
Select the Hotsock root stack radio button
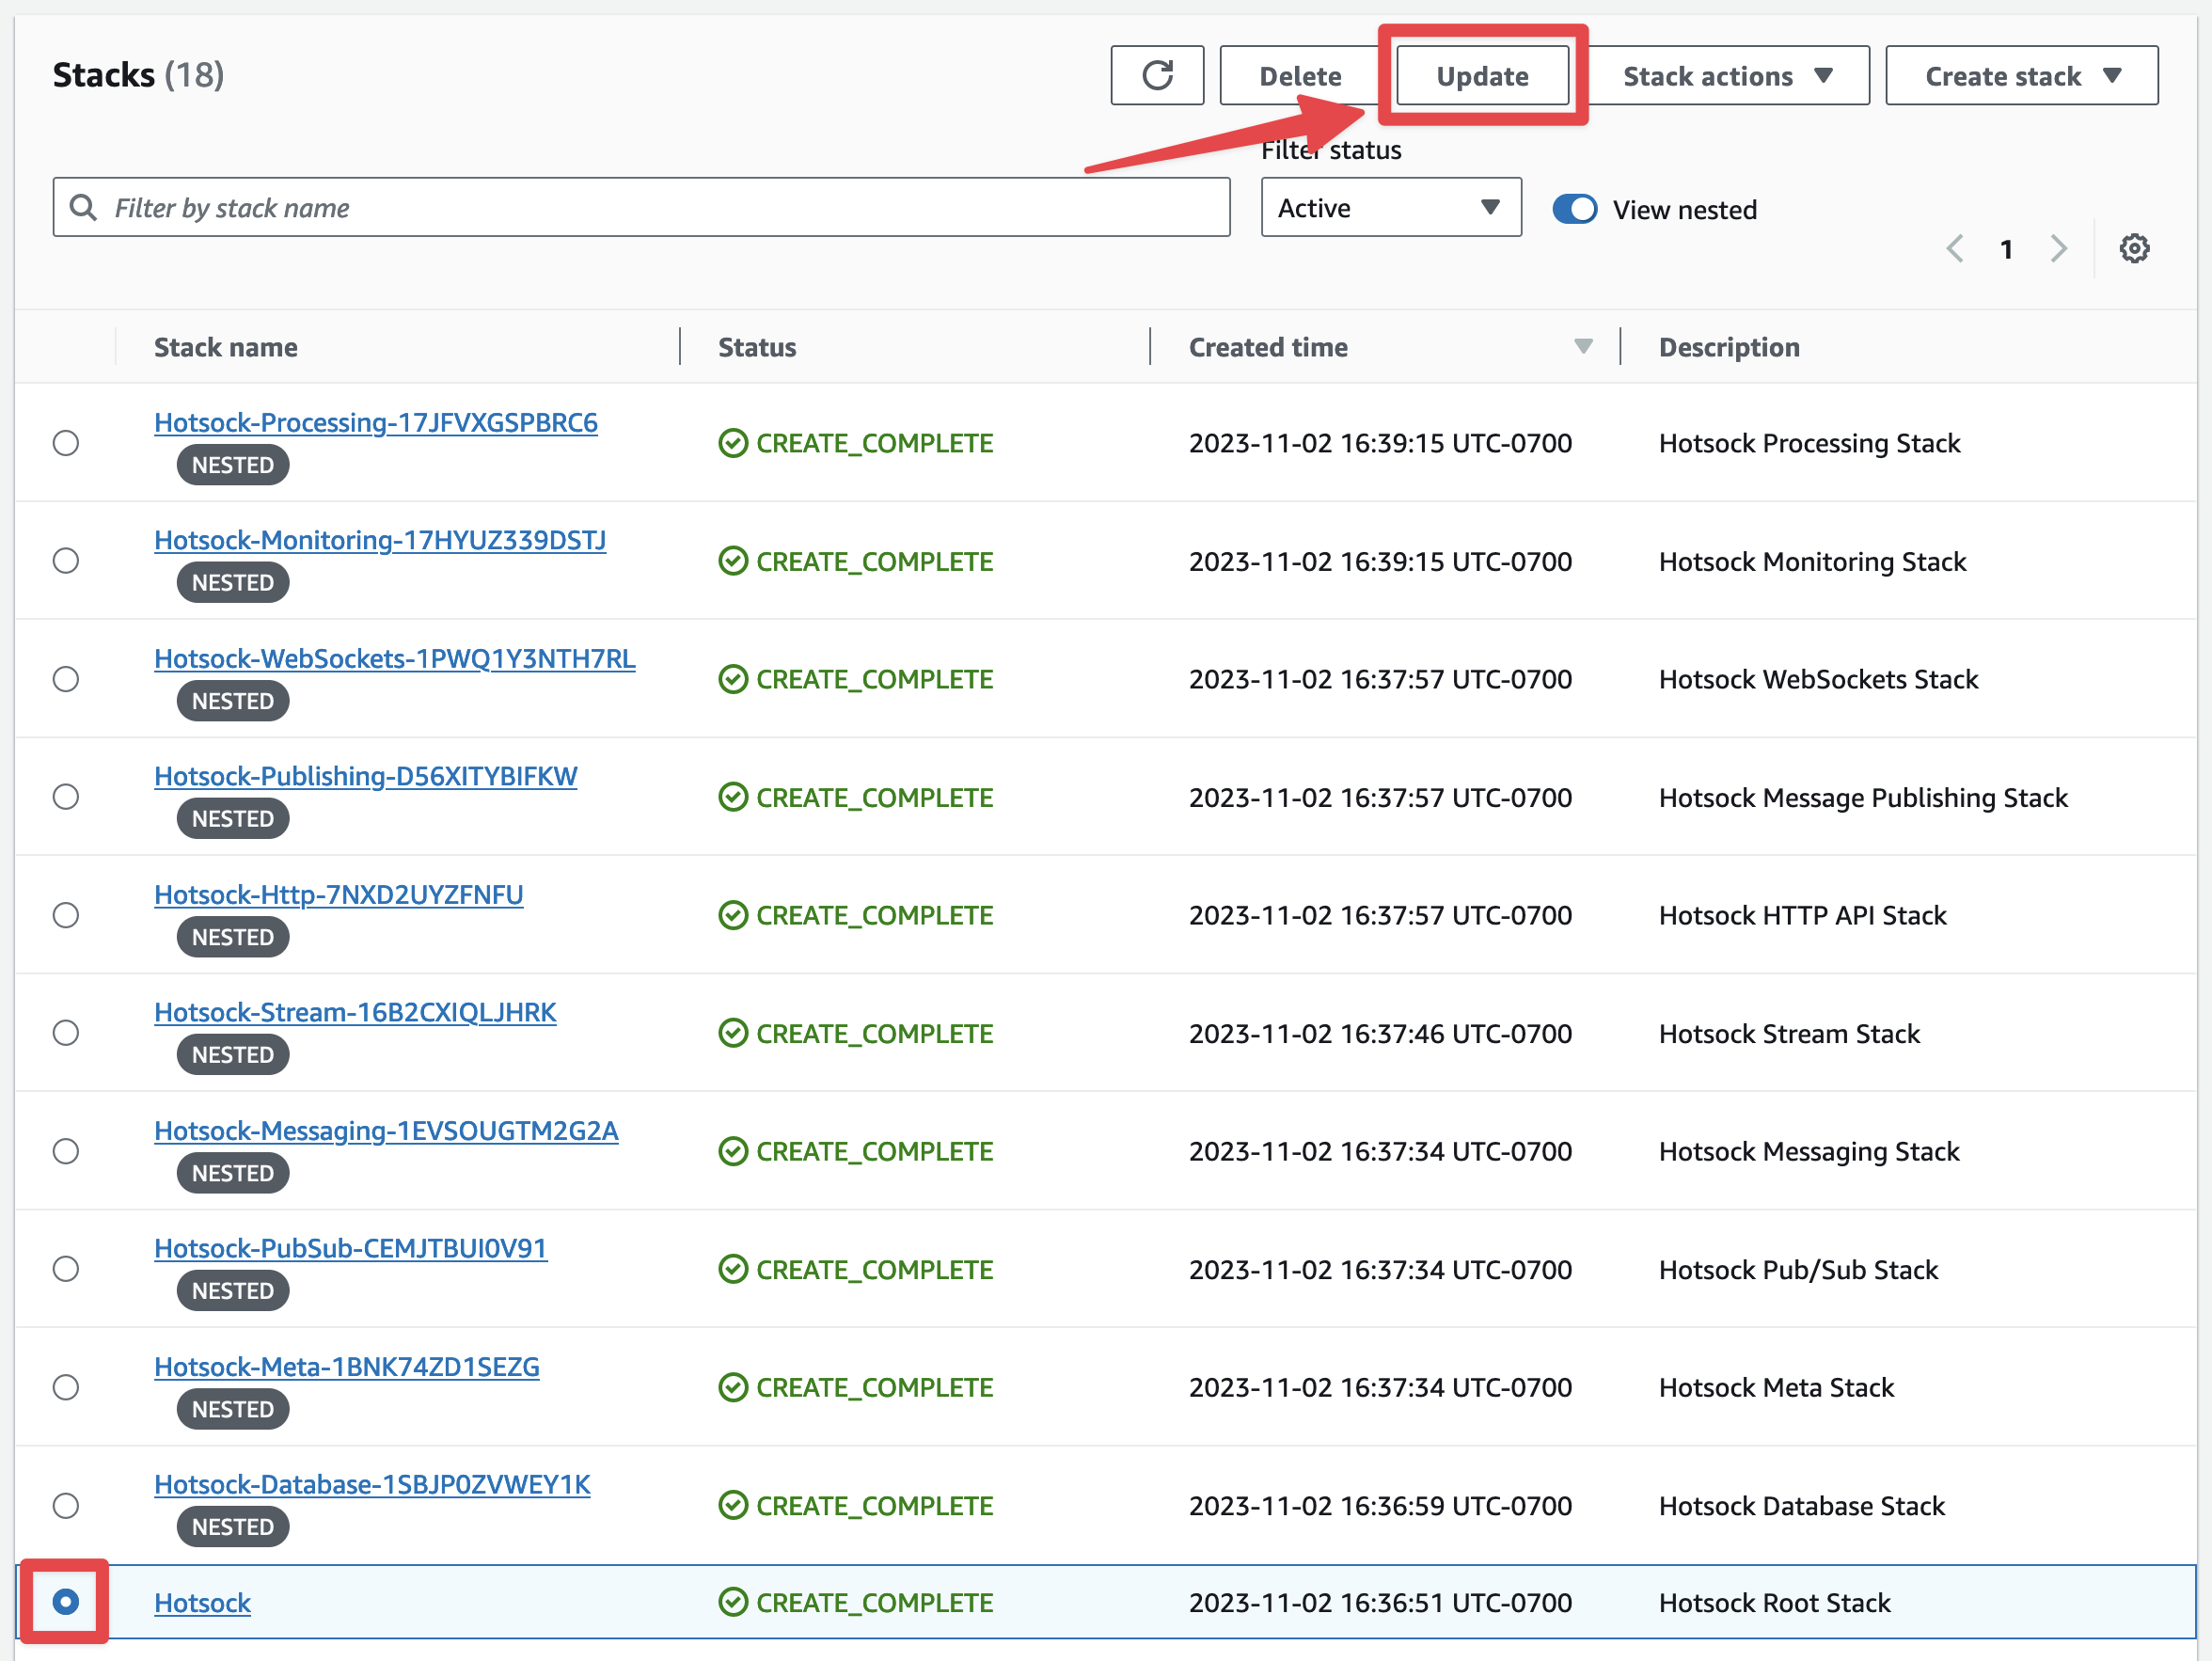coord(66,1602)
